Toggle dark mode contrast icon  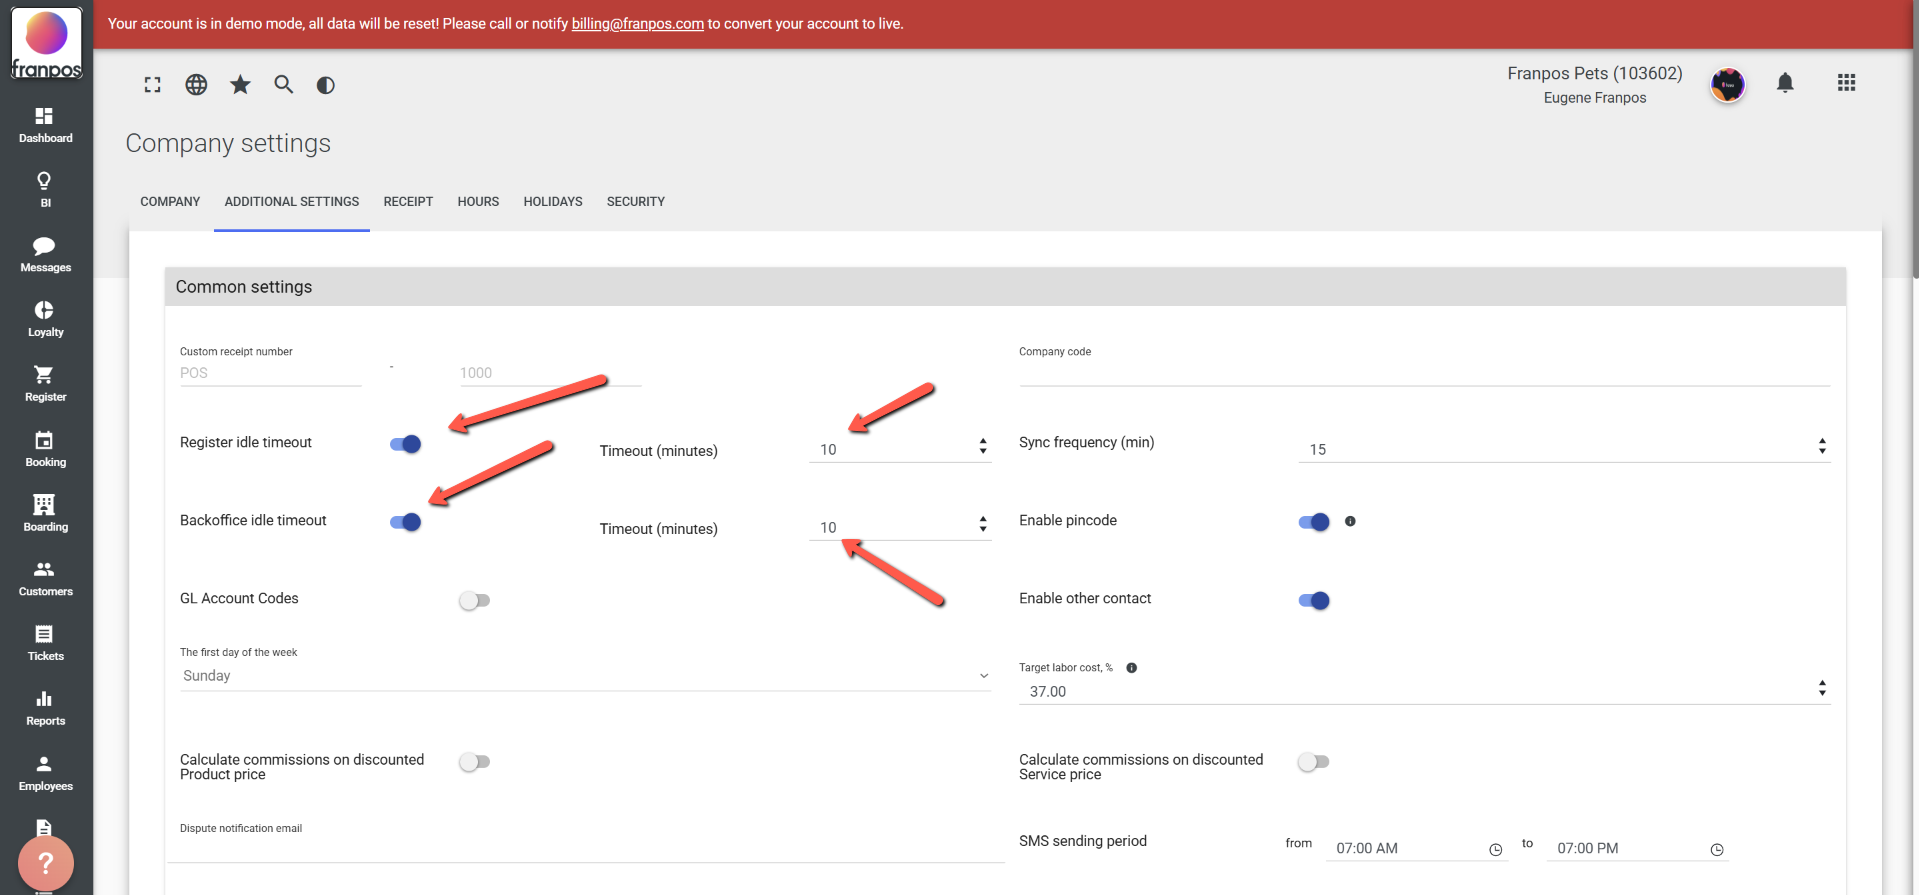(x=326, y=85)
